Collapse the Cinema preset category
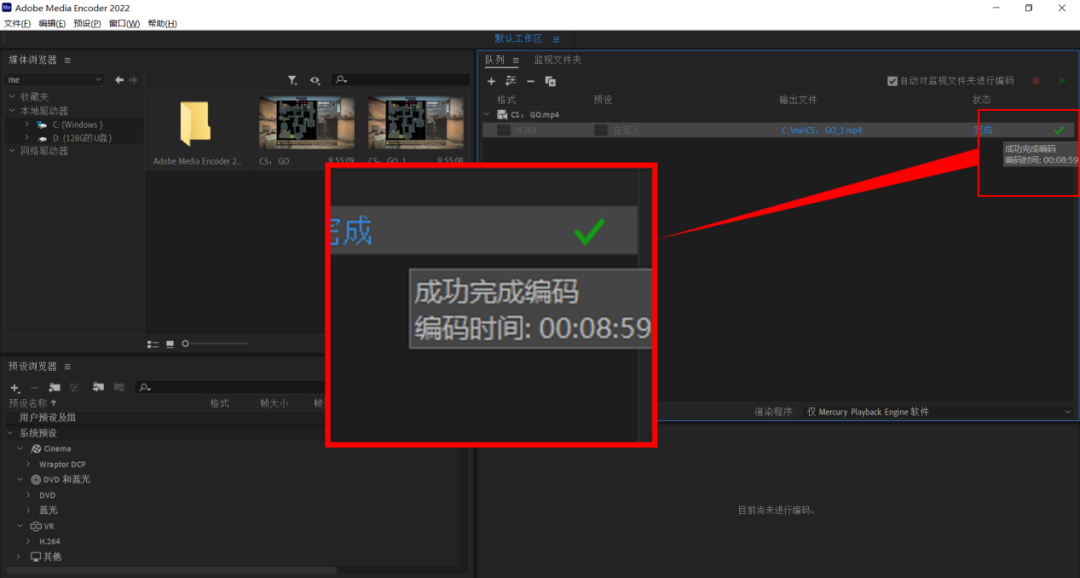The width and height of the screenshot is (1080, 578). 20,448
